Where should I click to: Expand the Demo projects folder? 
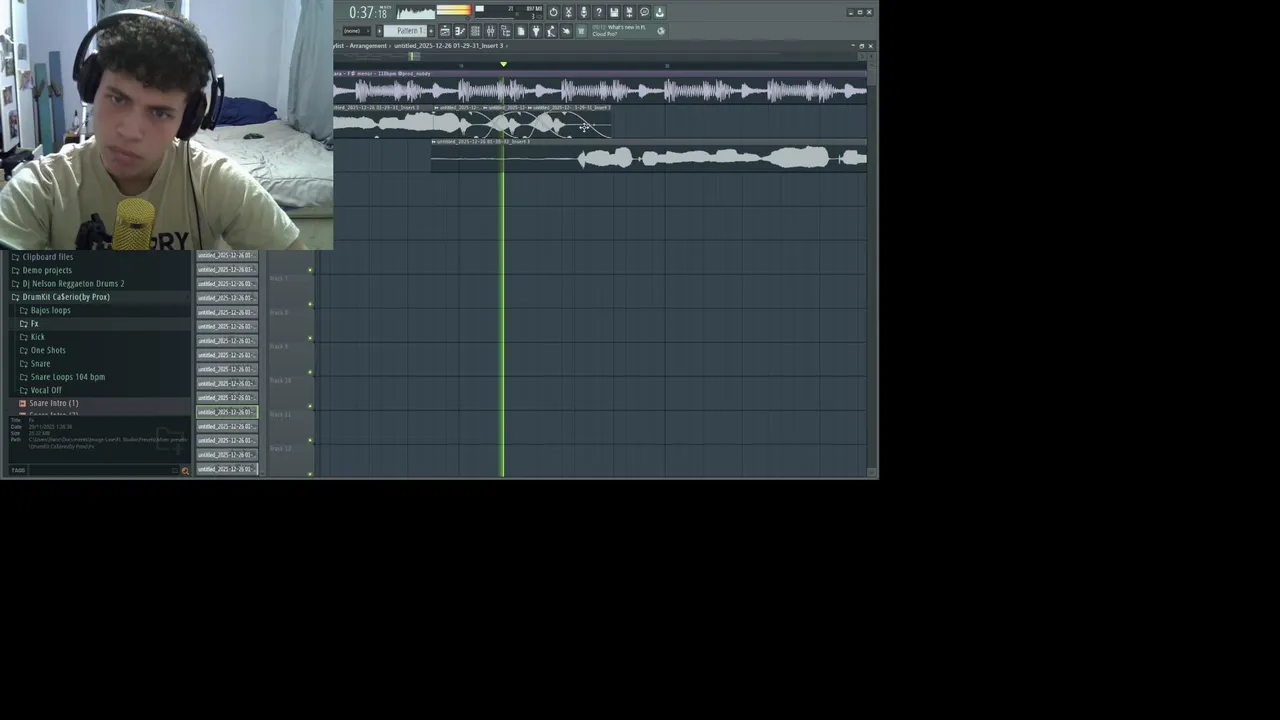coord(46,270)
